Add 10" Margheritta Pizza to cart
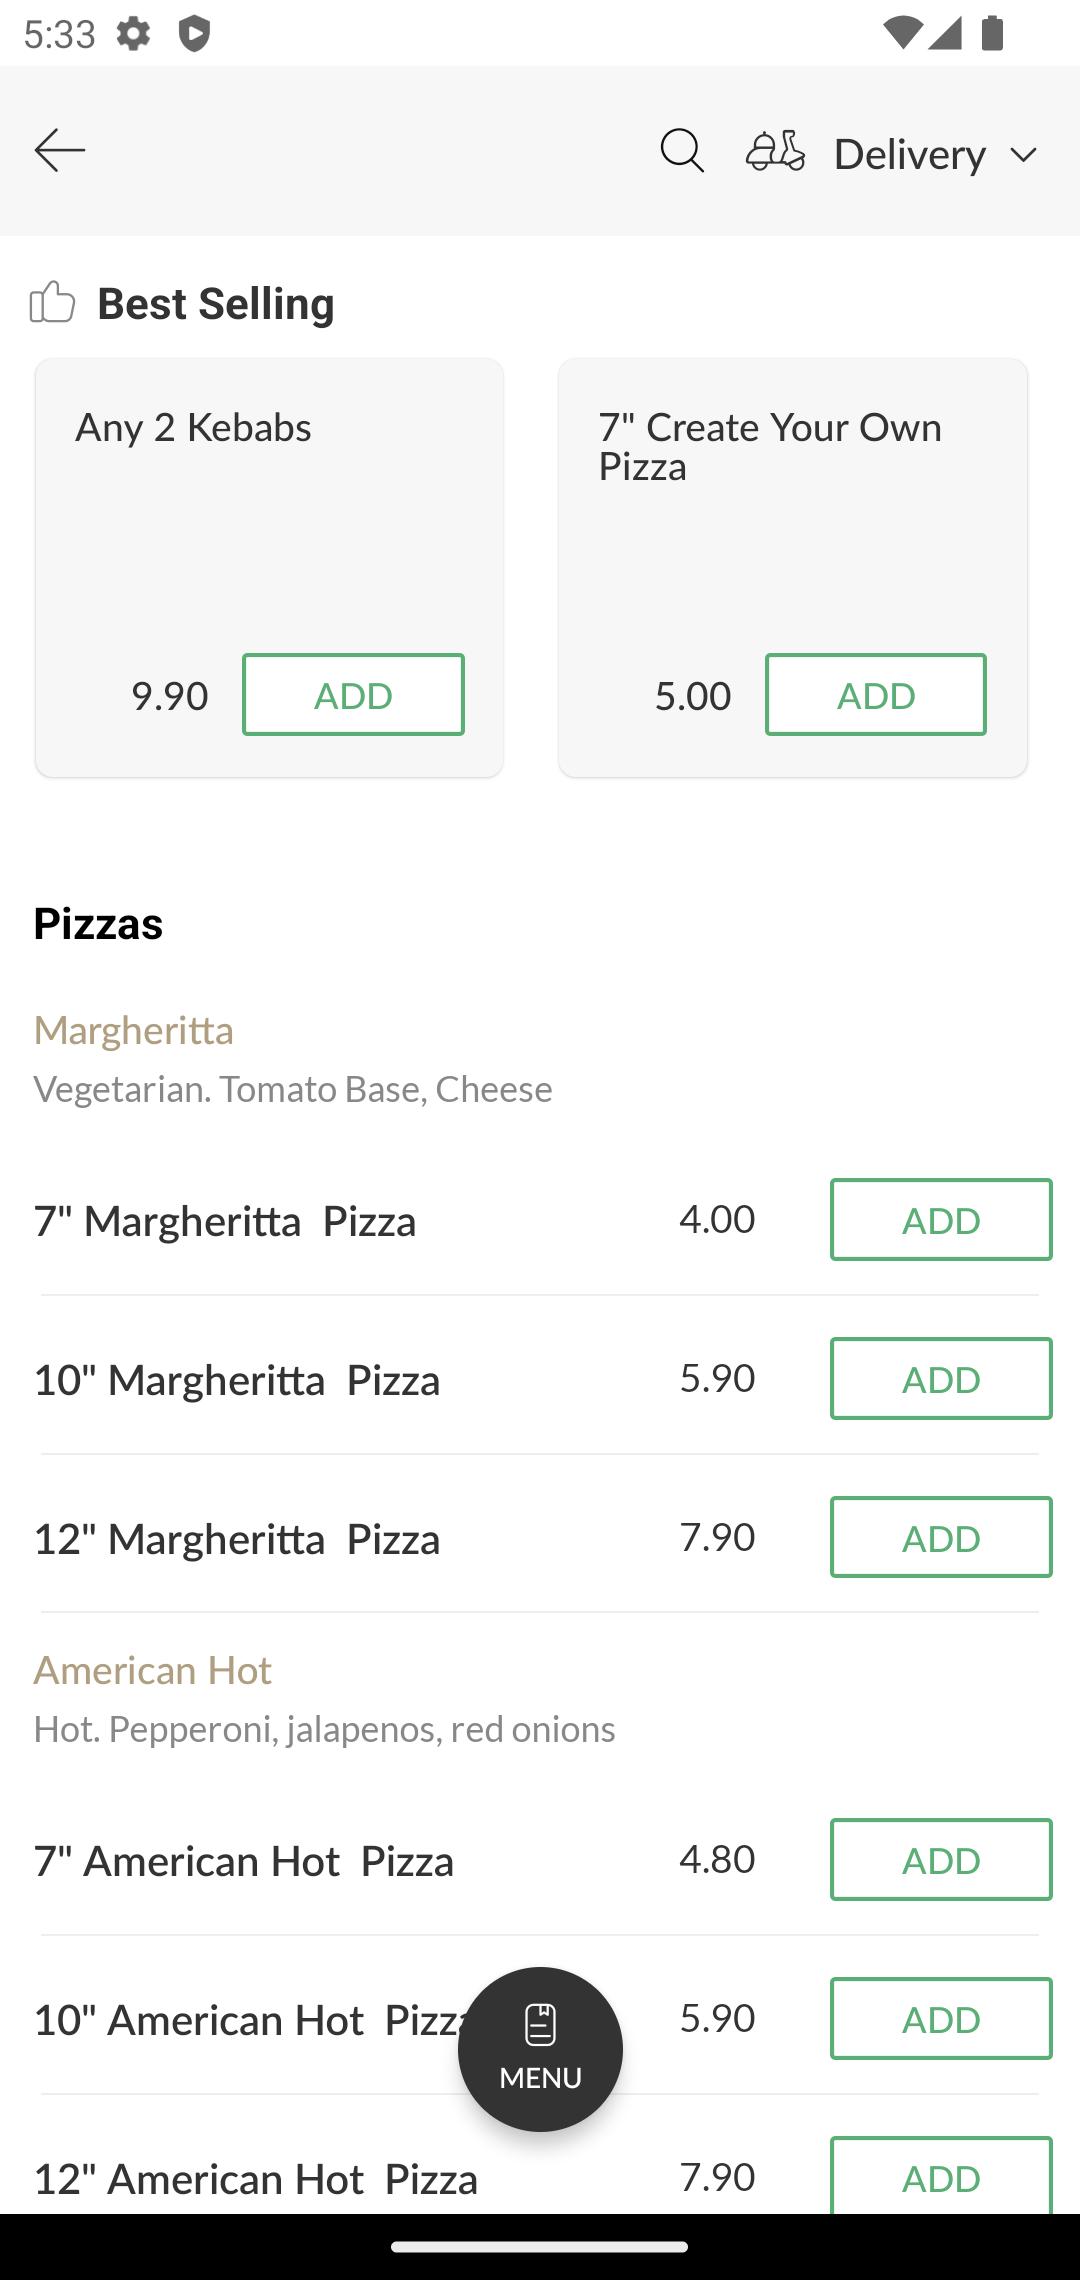 pos(941,1378)
